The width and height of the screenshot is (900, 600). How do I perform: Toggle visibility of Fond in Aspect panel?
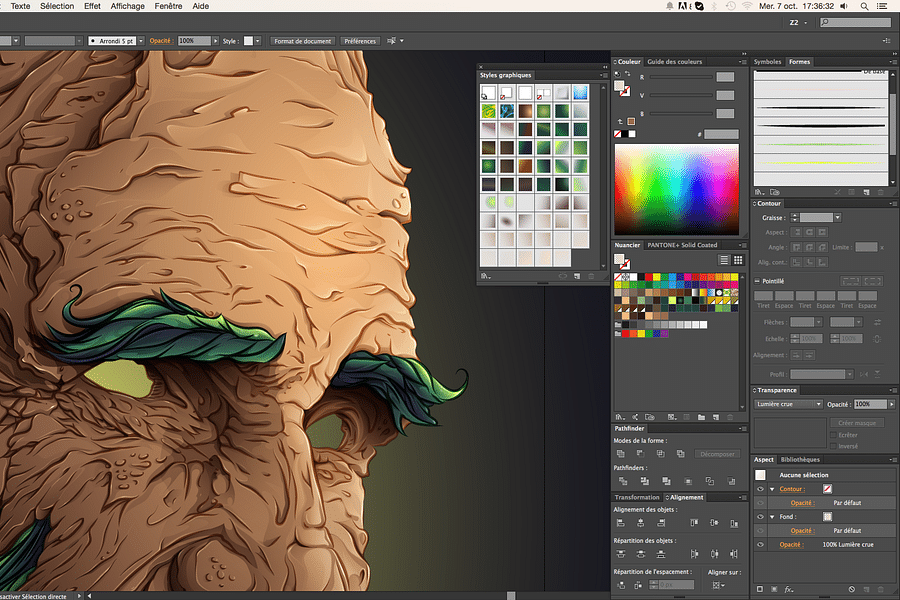point(760,517)
